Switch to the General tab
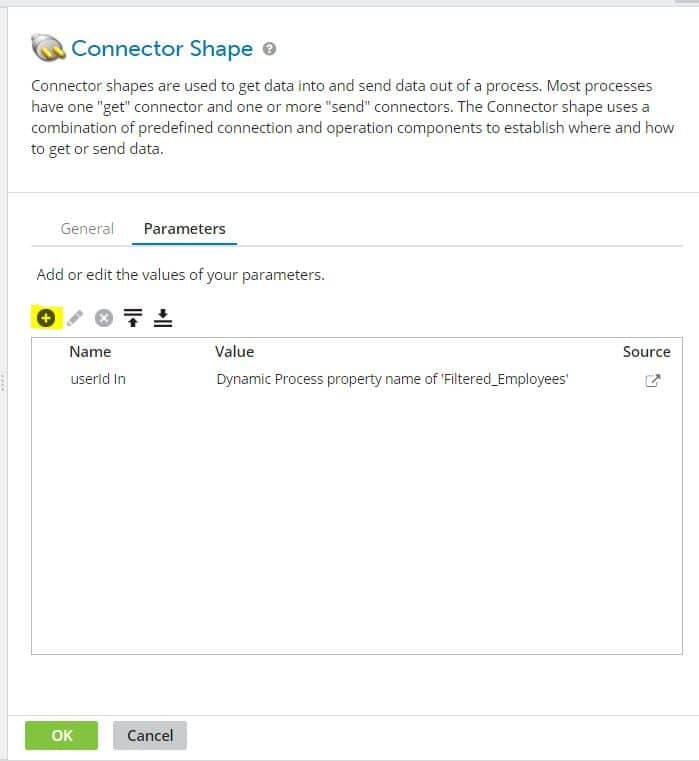Screen dimensions: 699x761 coord(87,228)
